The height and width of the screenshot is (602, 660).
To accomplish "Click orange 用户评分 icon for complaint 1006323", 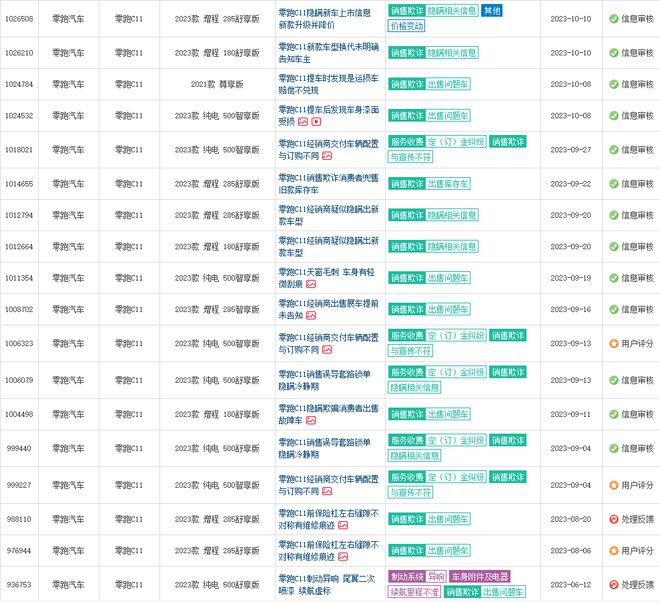I will pos(614,344).
